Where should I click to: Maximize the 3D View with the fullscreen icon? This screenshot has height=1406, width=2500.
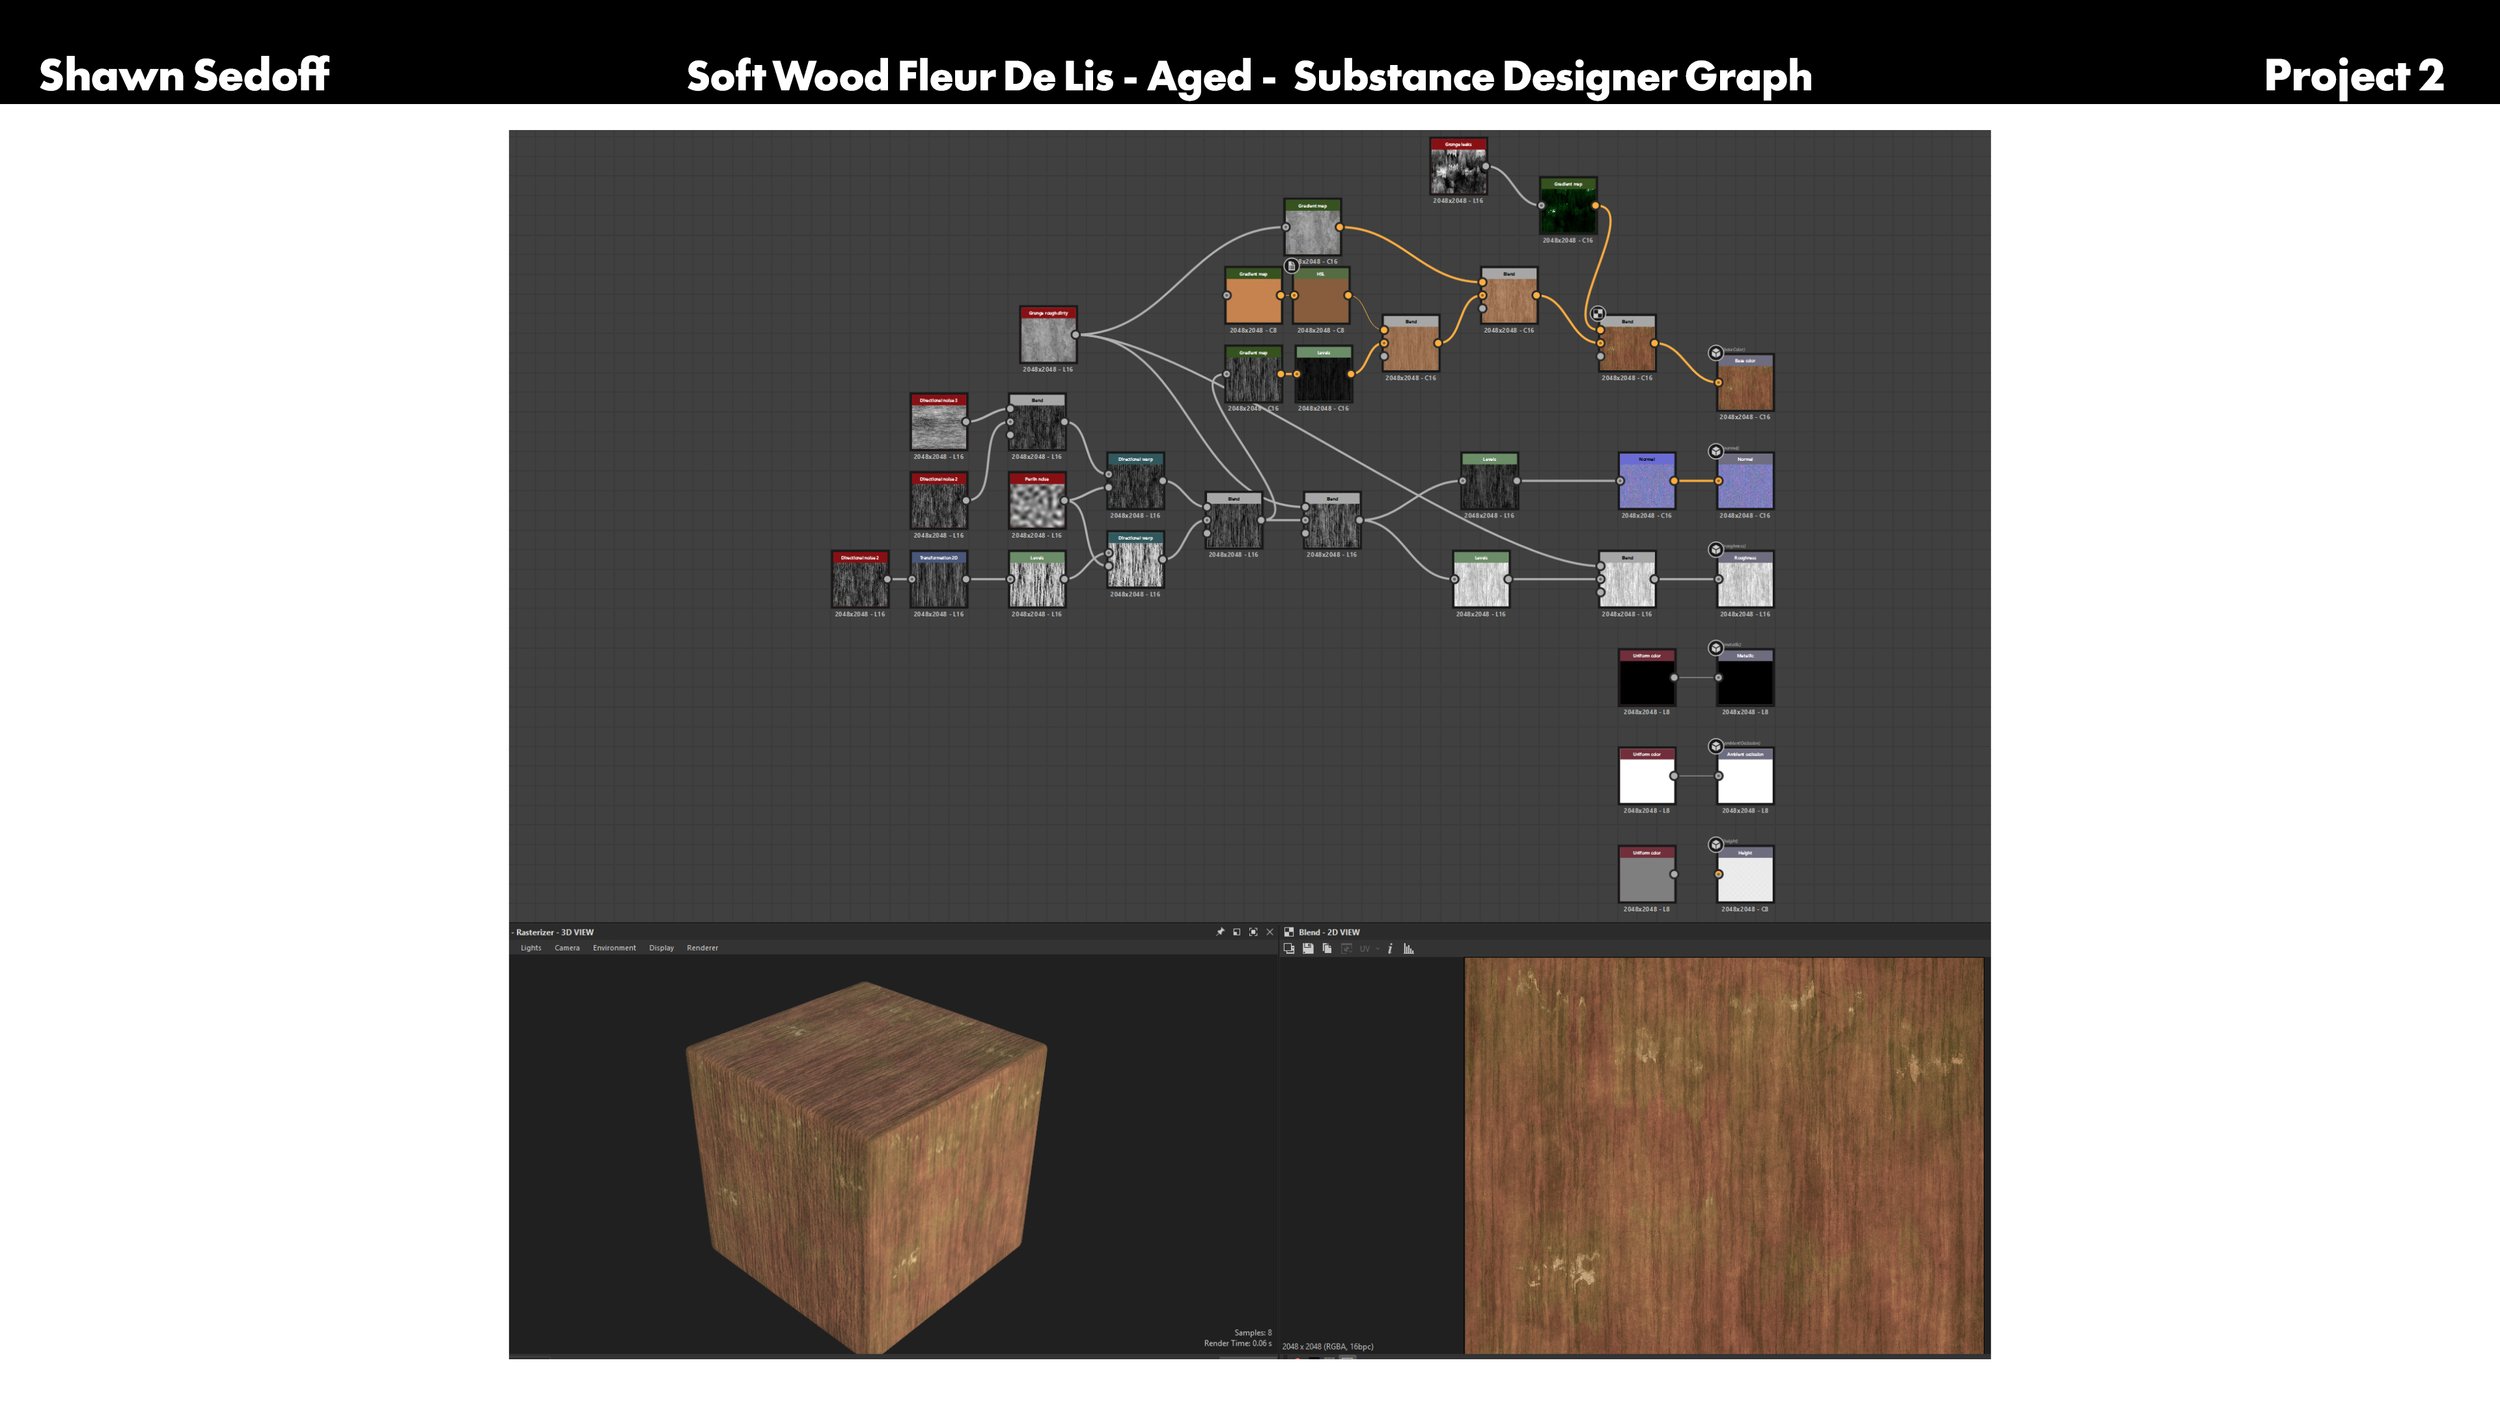coord(1253,932)
